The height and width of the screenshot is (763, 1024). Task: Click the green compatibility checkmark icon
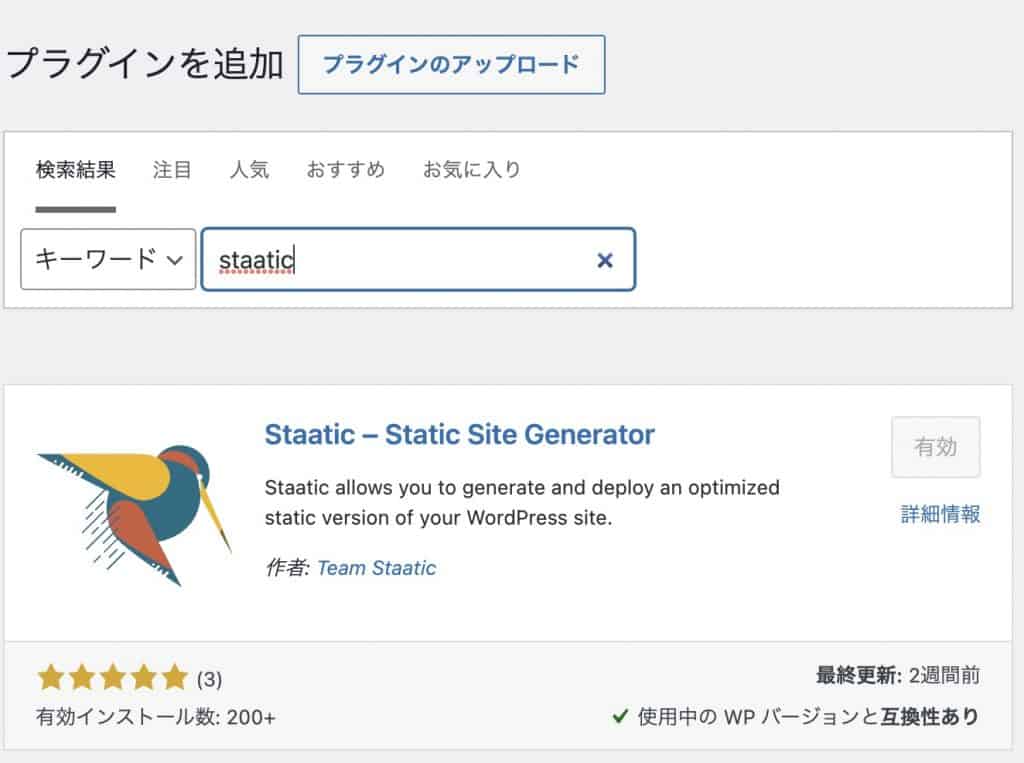point(620,717)
